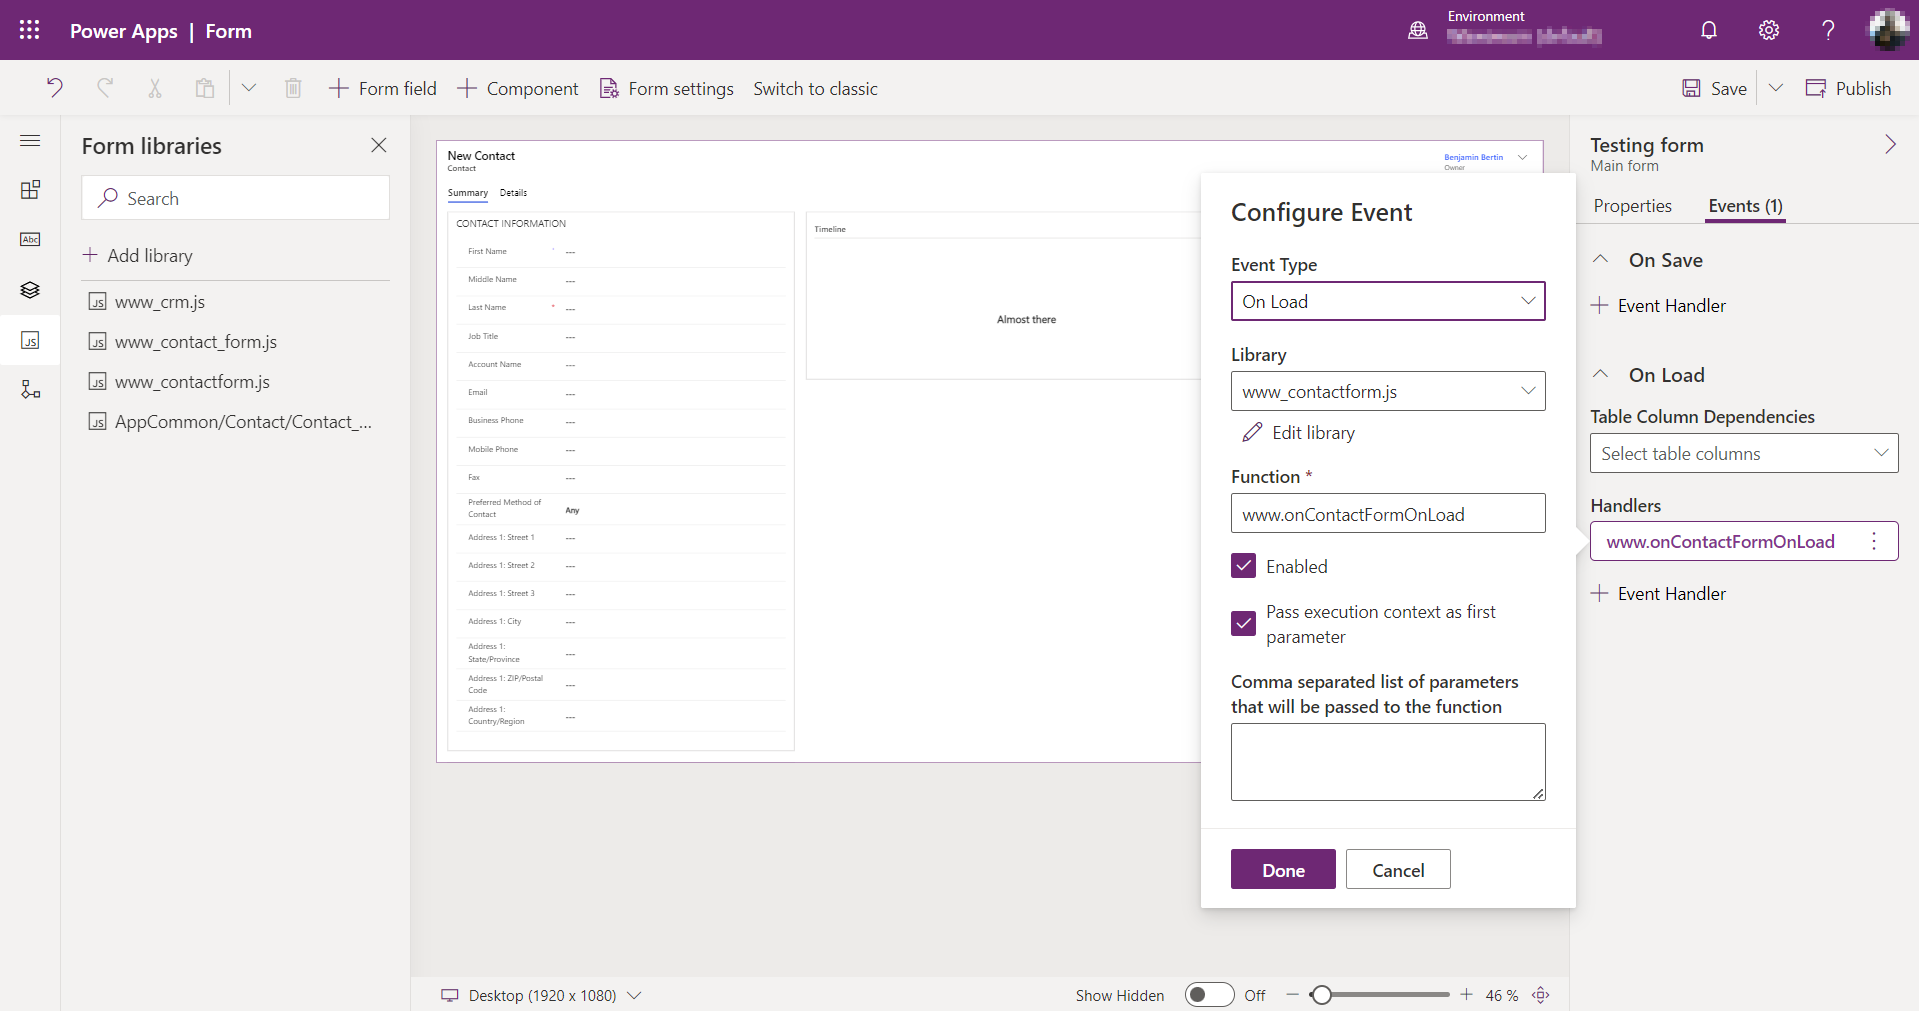Click the Power Apps notifications bell
Screen dimensions: 1919x1011
1707,30
